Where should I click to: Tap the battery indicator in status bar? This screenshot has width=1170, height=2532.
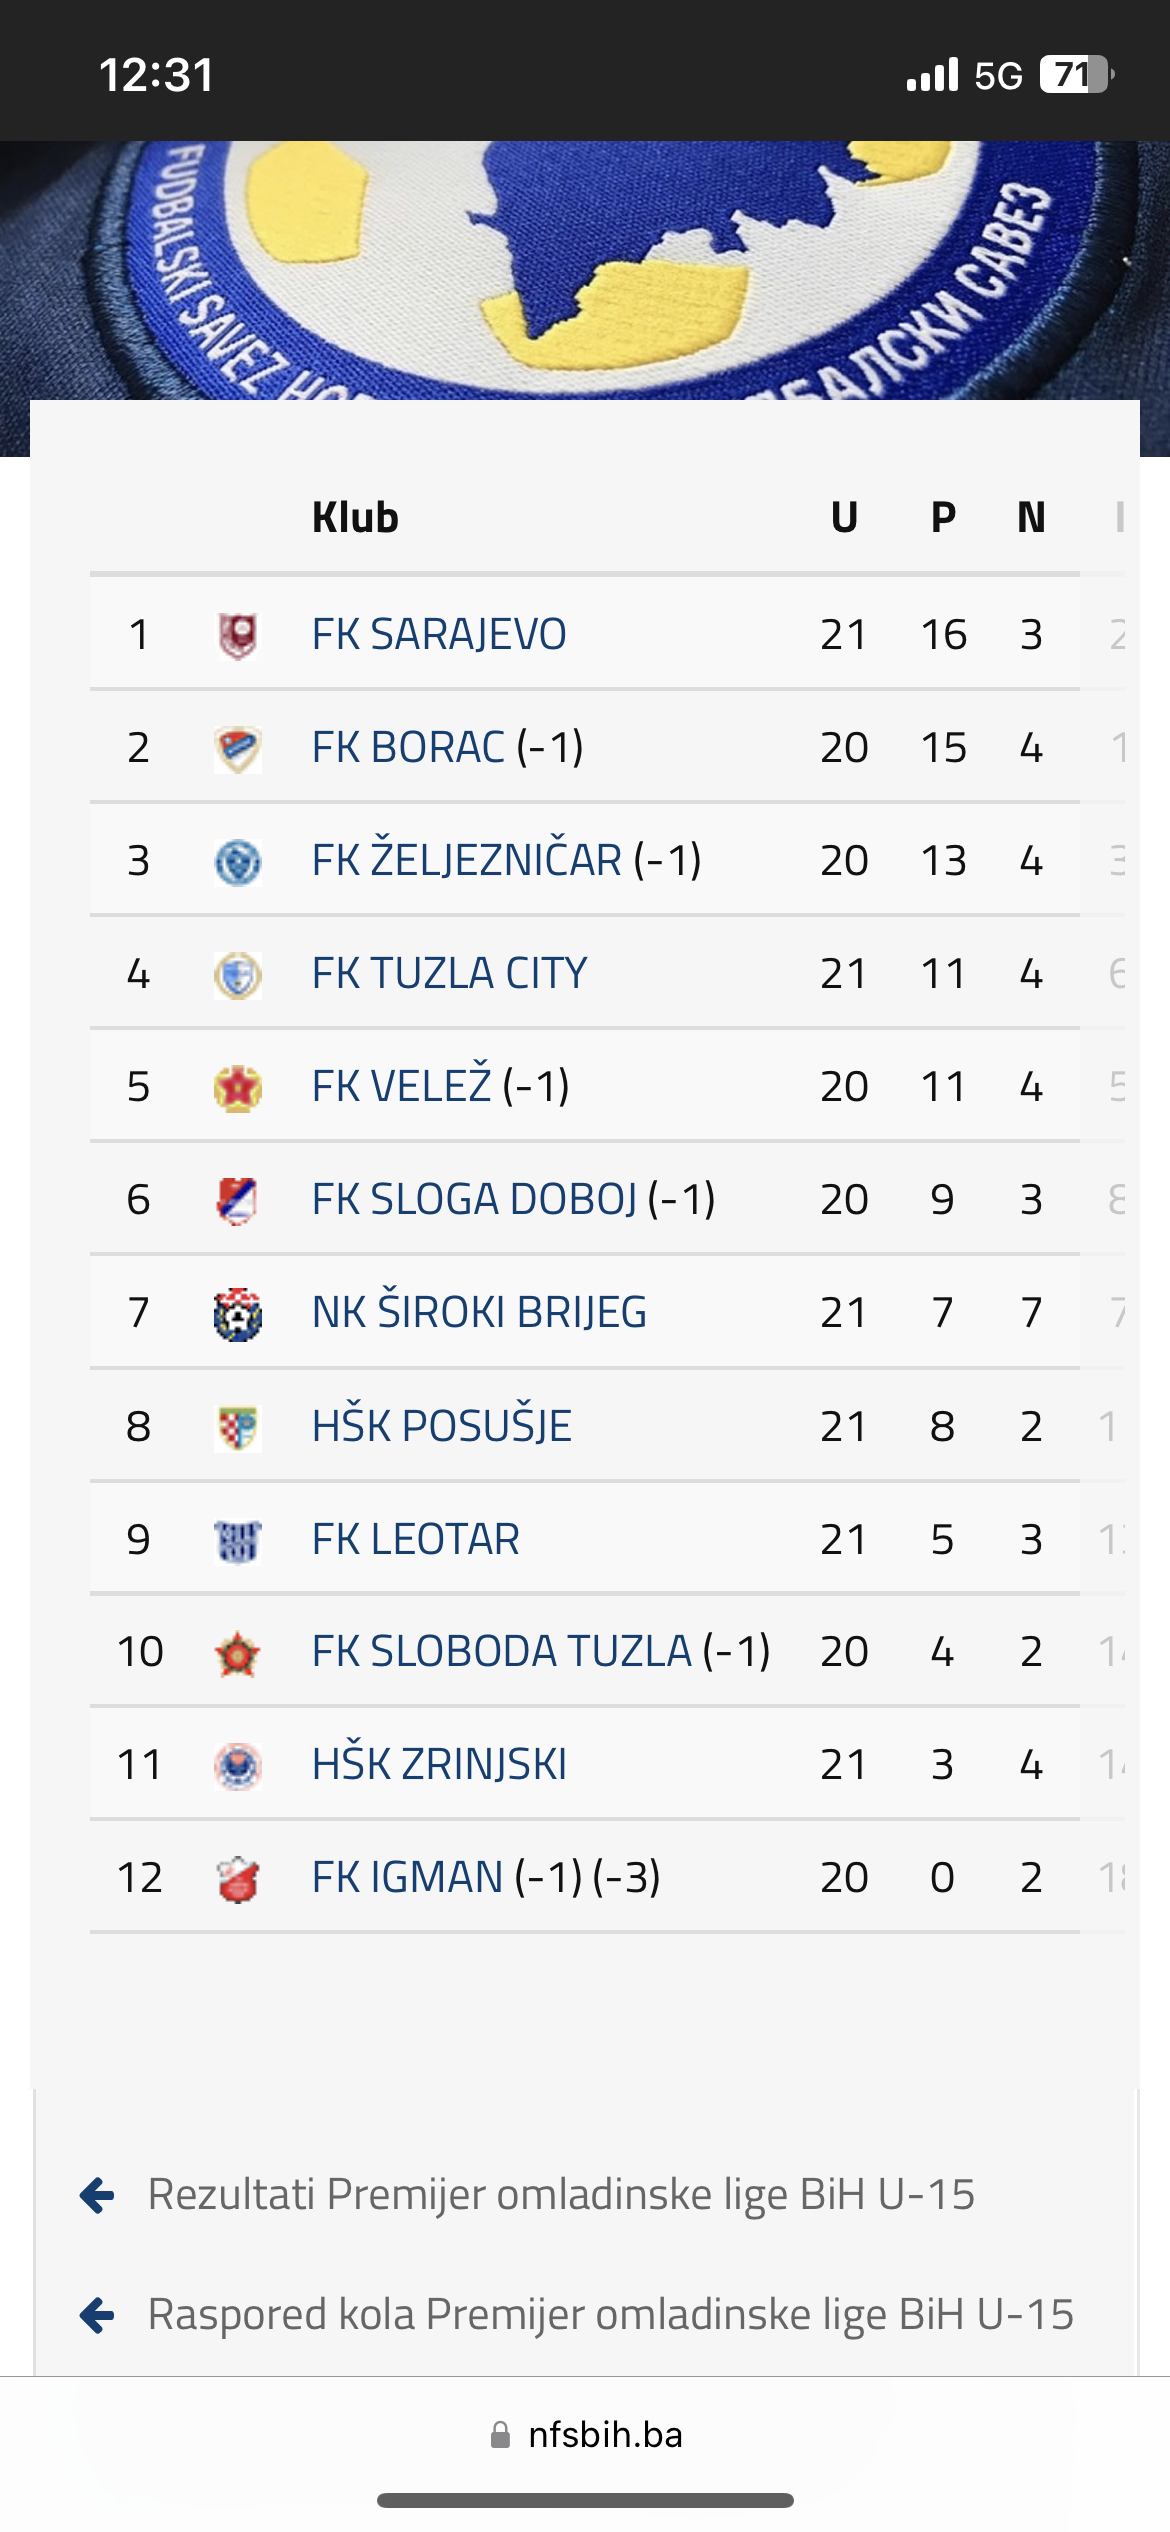(x=1076, y=75)
